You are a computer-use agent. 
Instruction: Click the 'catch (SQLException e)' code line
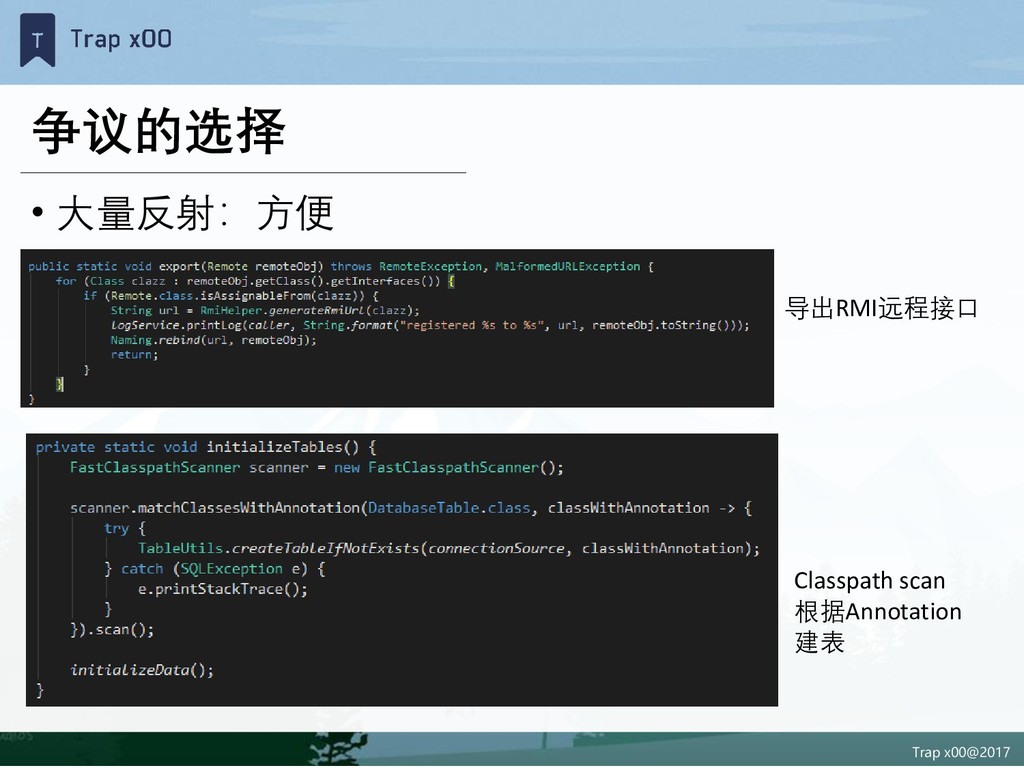click(215, 569)
